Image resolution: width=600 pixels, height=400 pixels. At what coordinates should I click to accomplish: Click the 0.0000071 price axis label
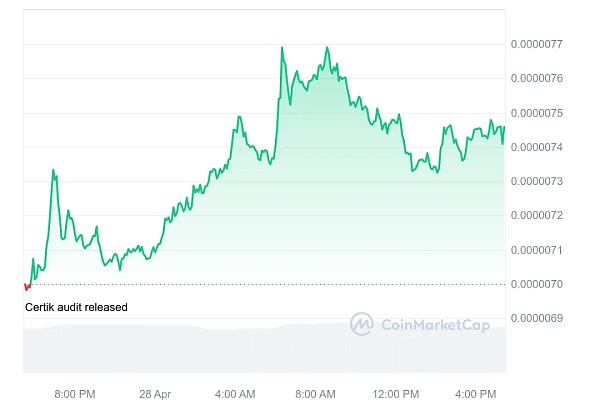(x=540, y=250)
